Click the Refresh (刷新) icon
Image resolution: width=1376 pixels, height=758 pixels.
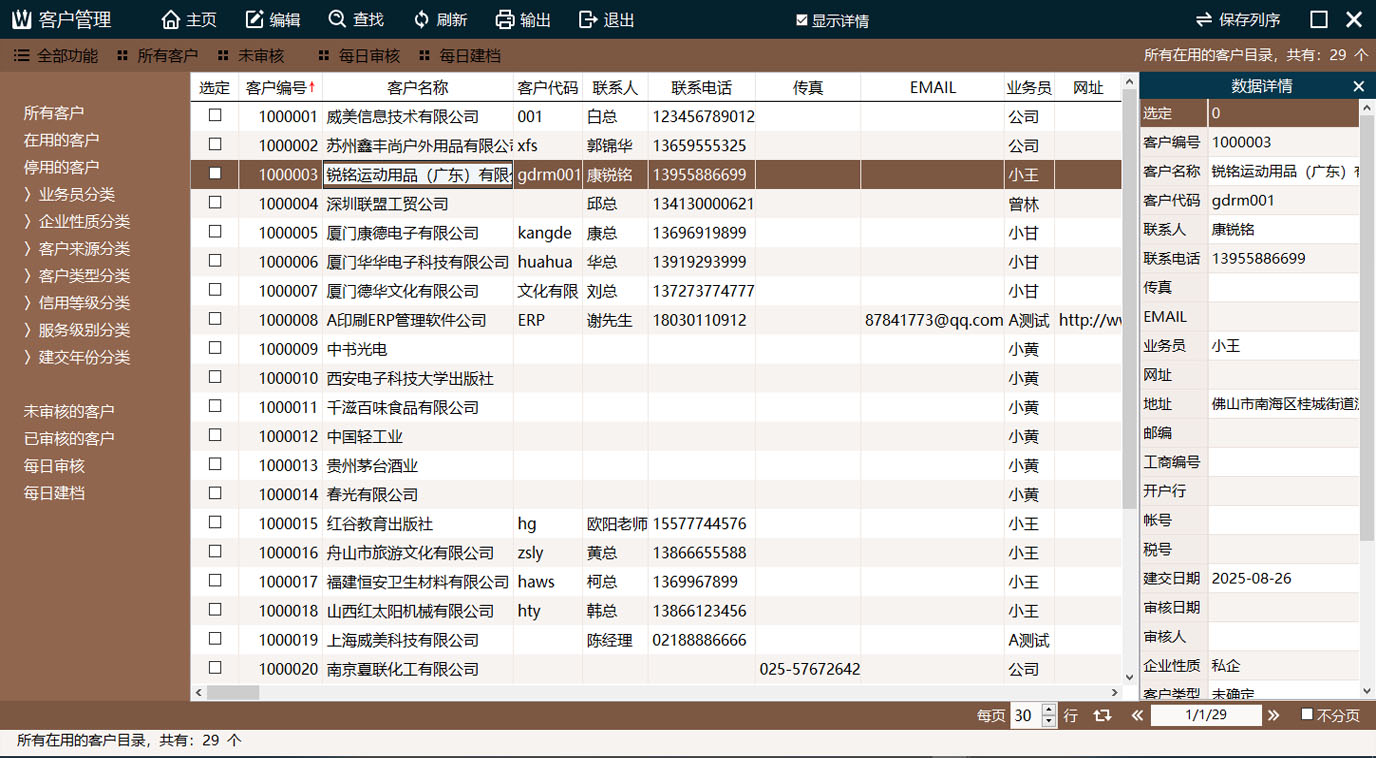pyautogui.click(x=421, y=20)
